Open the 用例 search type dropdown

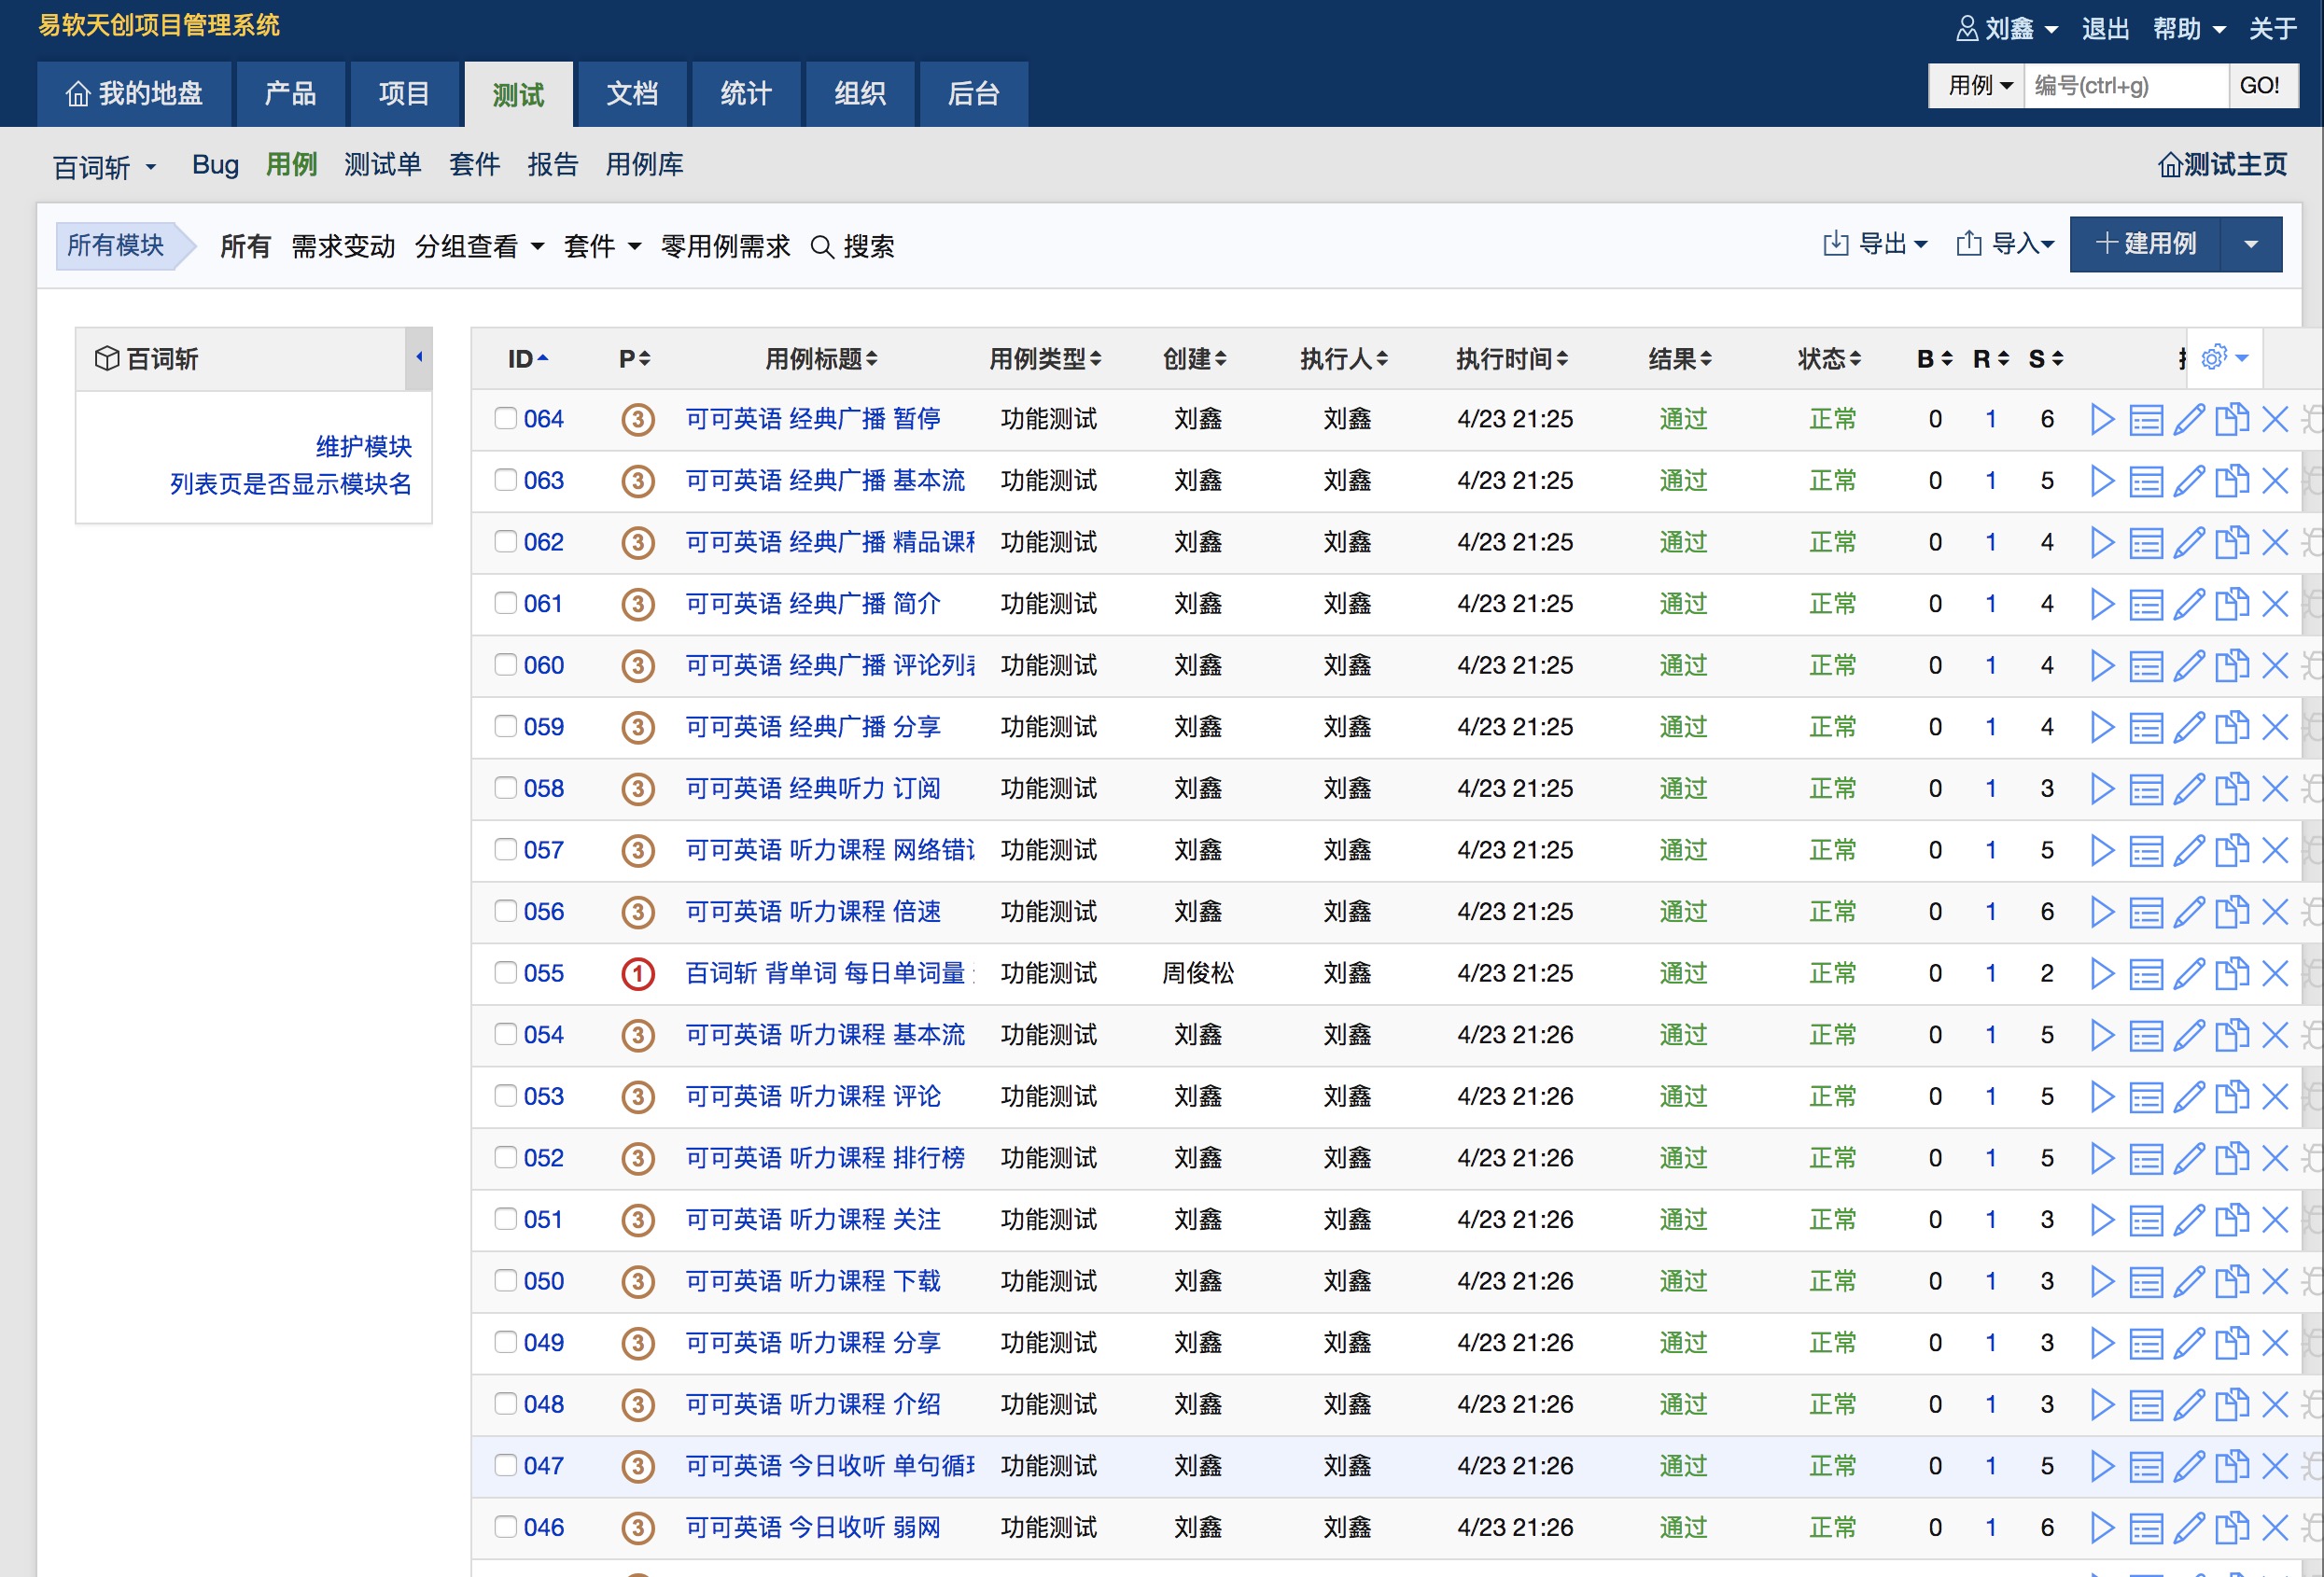[x=1977, y=85]
